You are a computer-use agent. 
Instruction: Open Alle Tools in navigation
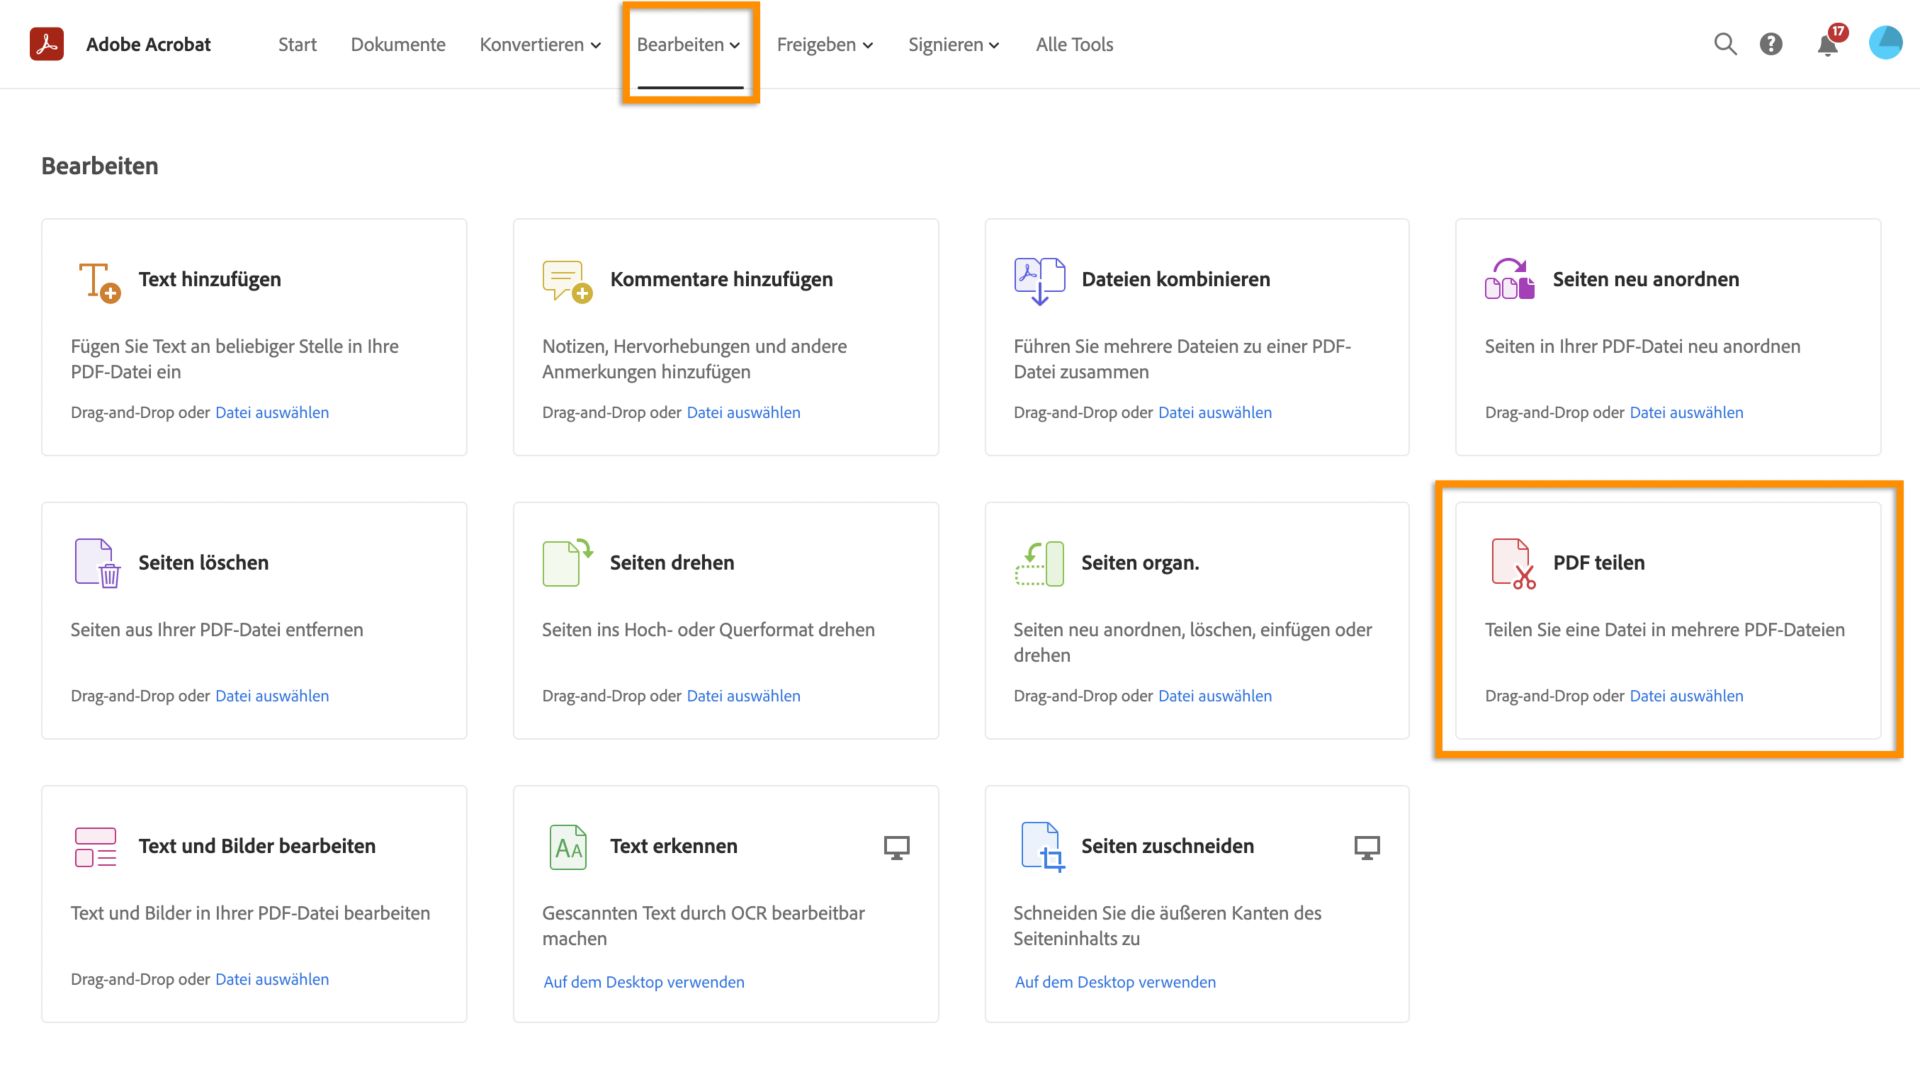click(x=1074, y=45)
